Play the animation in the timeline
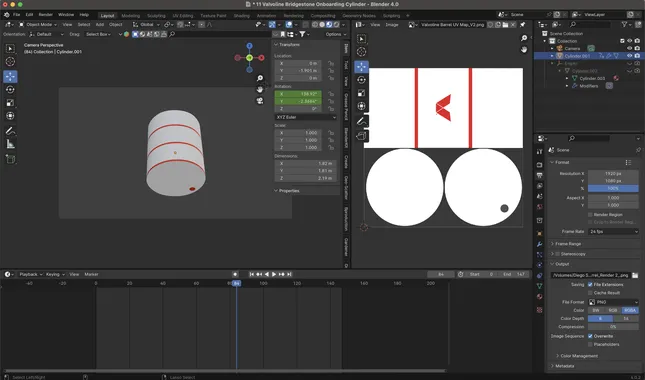Image resolution: width=645 pixels, height=380 pixels. [274, 274]
